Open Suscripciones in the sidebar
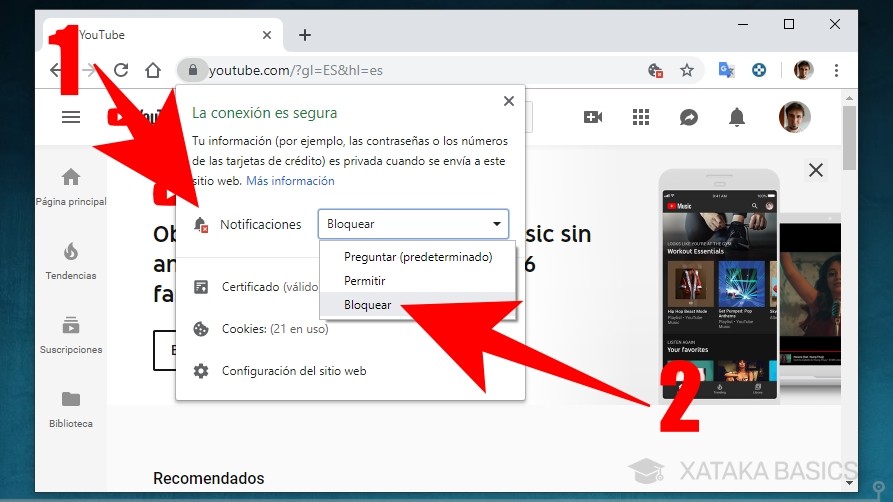This screenshot has height=502, width=893. (71, 336)
